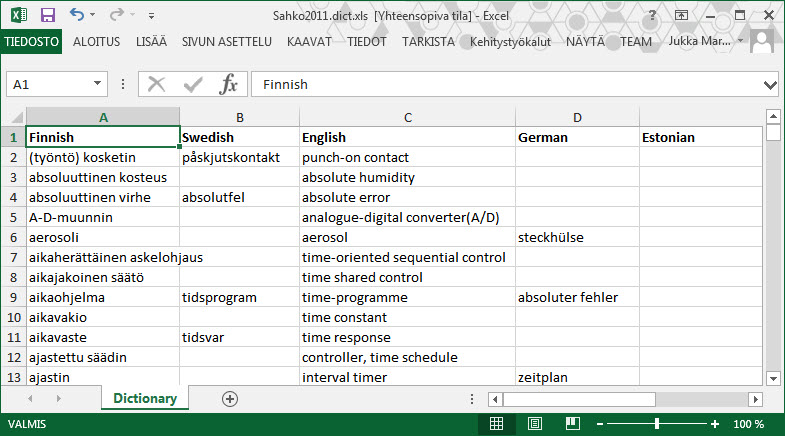785x436 pixels.
Task: Click the Save icon in quick access toolbar
Action: [x=47, y=15]
